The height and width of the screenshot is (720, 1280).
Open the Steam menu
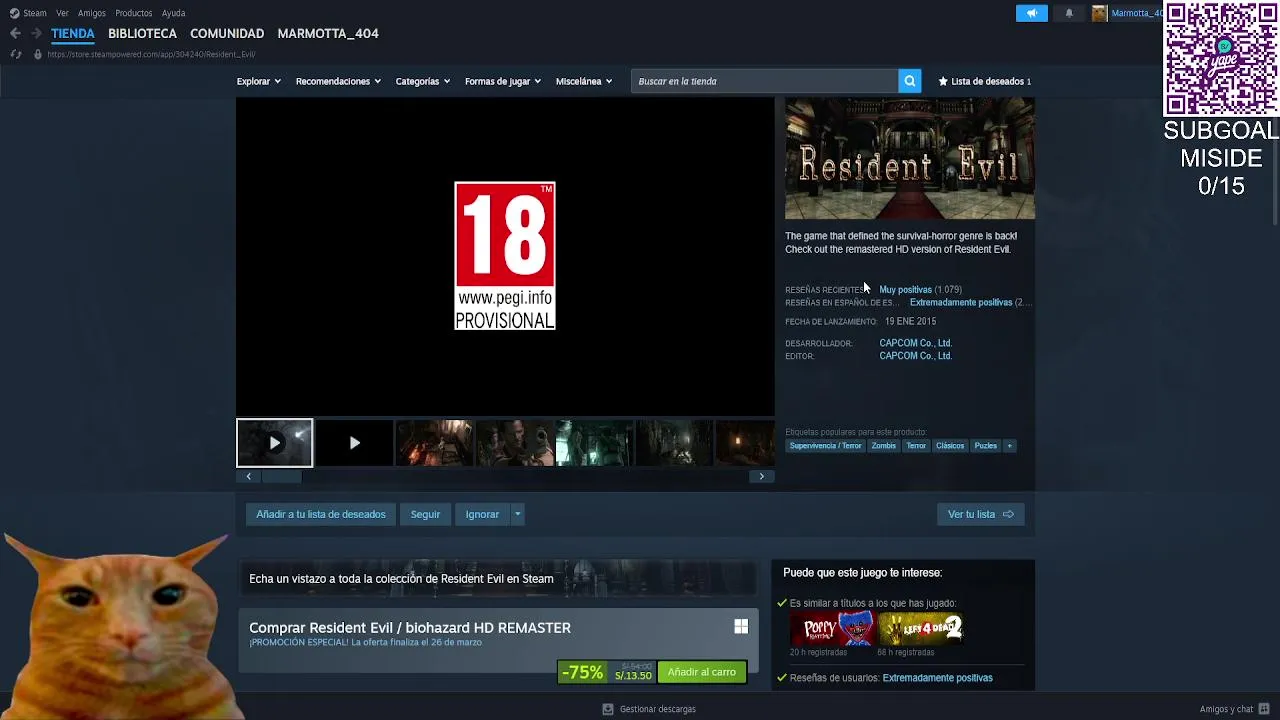pos(35,13)
